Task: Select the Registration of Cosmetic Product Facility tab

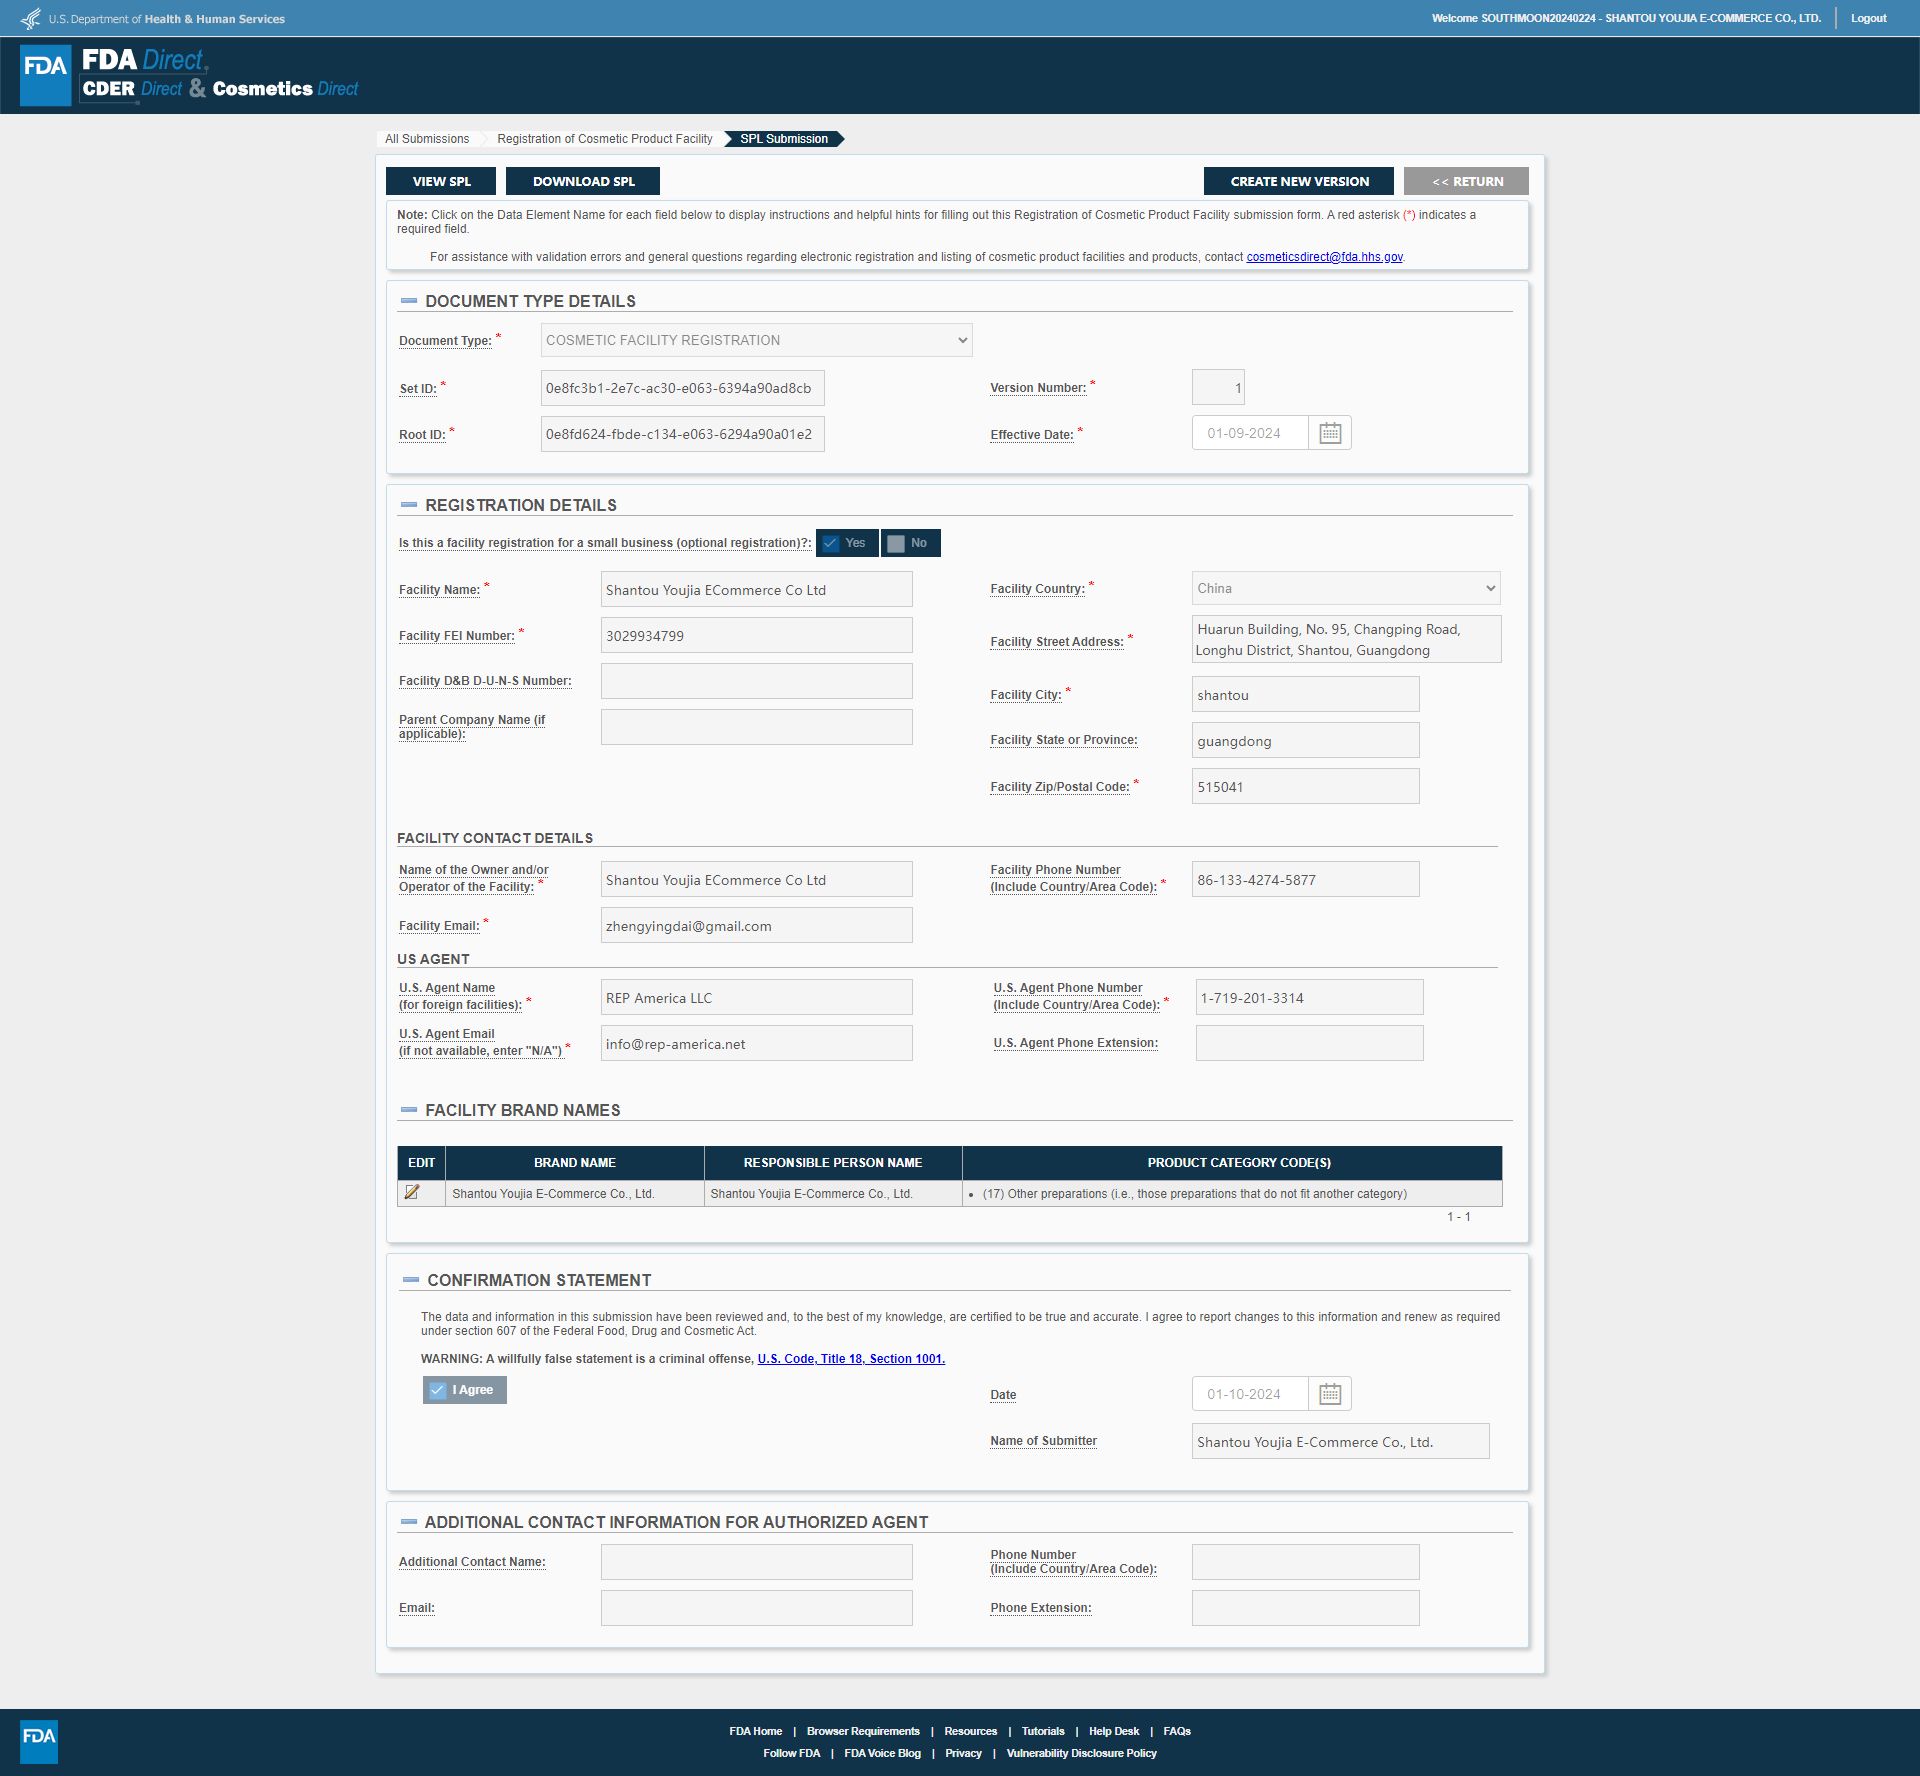Action: coord(605,139)
